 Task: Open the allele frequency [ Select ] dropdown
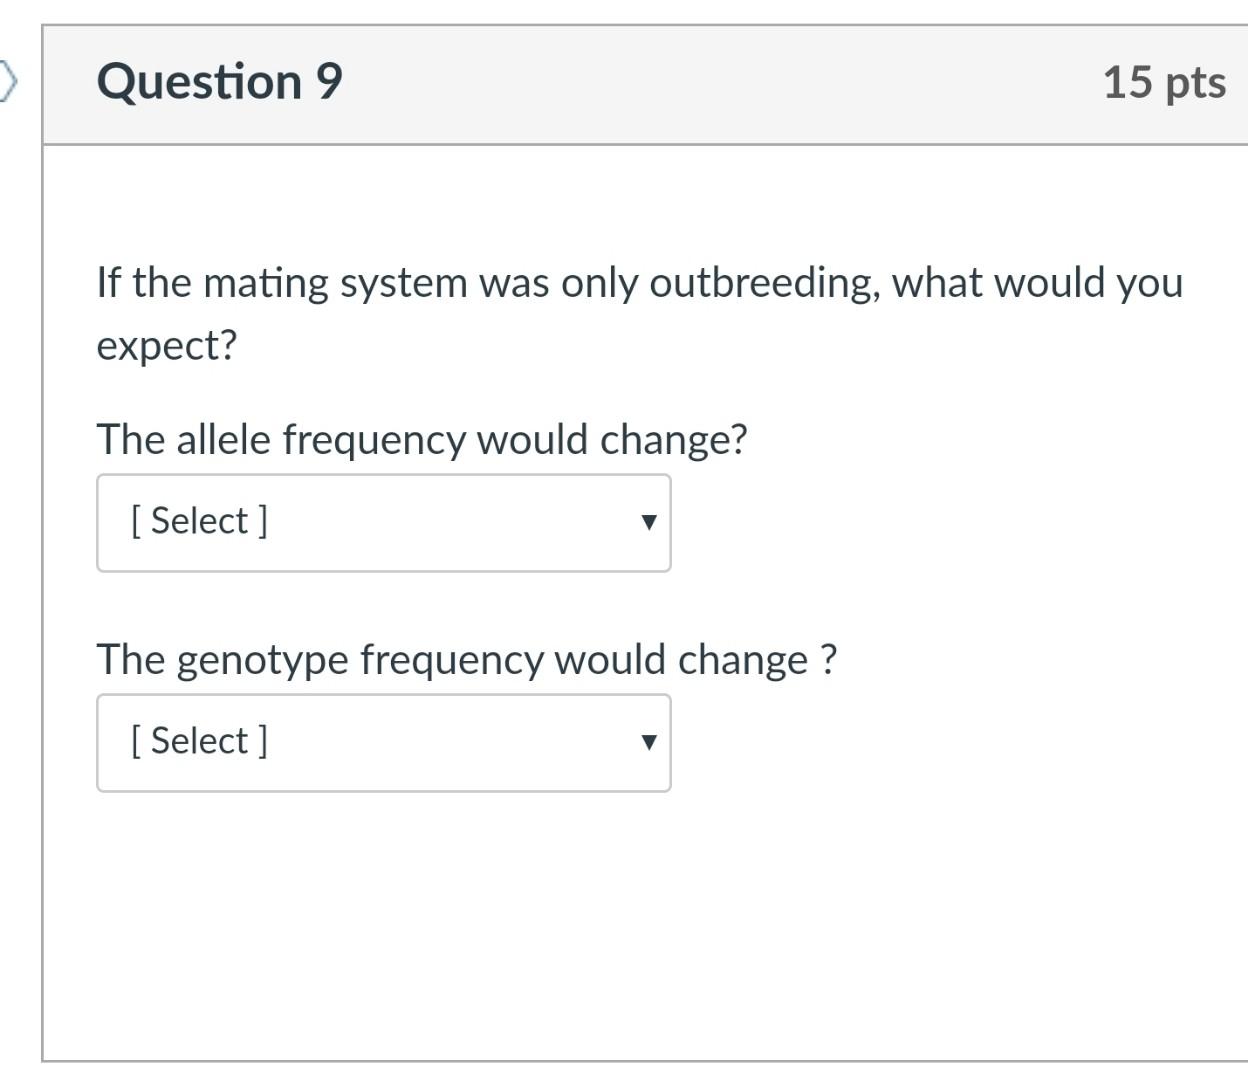coord(383,523)
